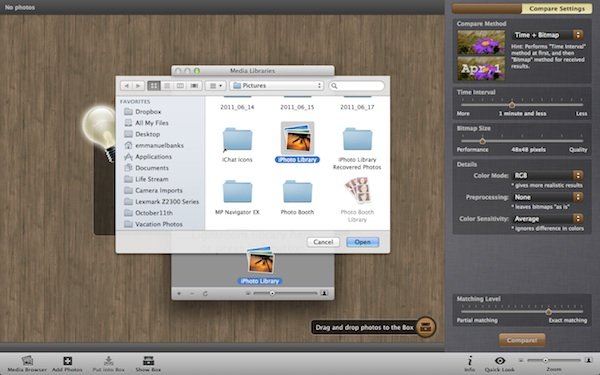The width and height of the screenshot is (600, 375).
Task: Click the flower thumbnail in Compare Method
Action: [481, 42]
